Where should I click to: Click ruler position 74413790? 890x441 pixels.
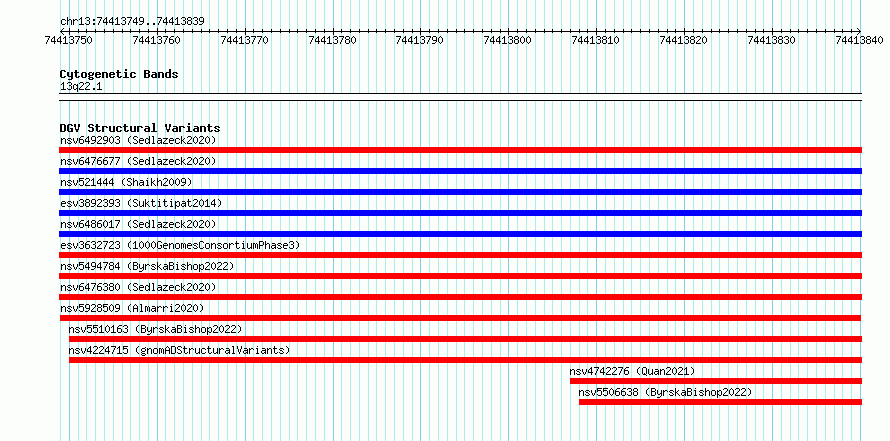pyautogui.click(x=420, y=40)
